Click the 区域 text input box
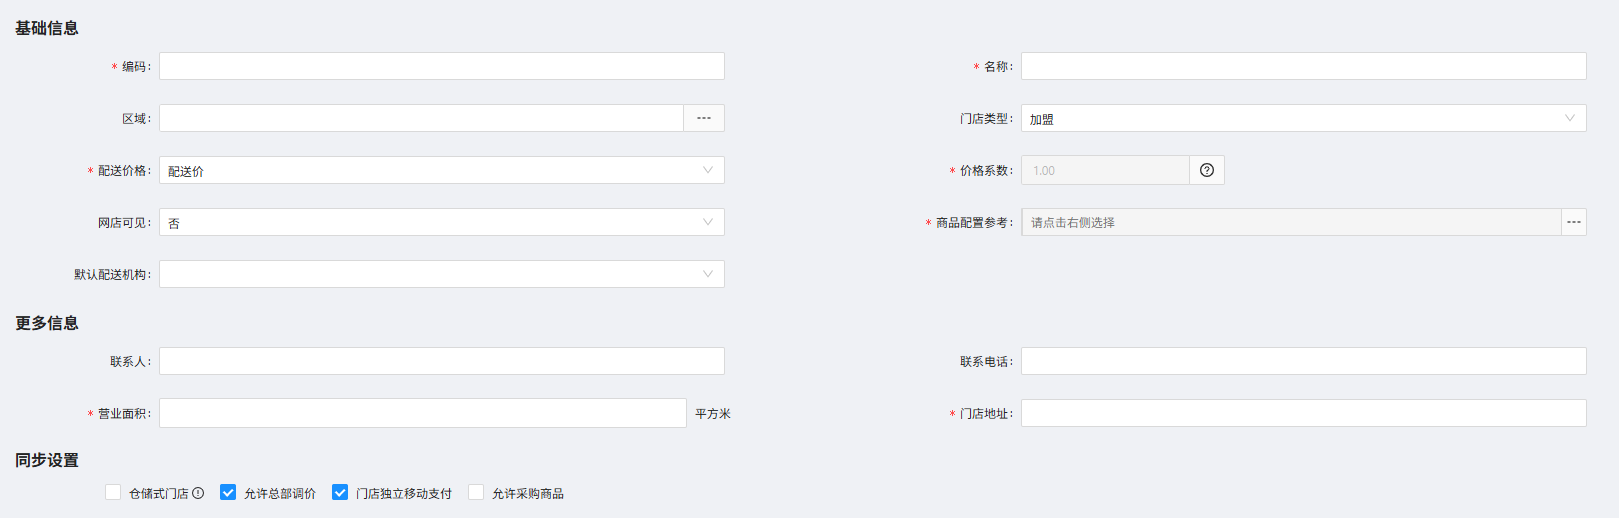The image size is (1619, 518). (421, 118)
